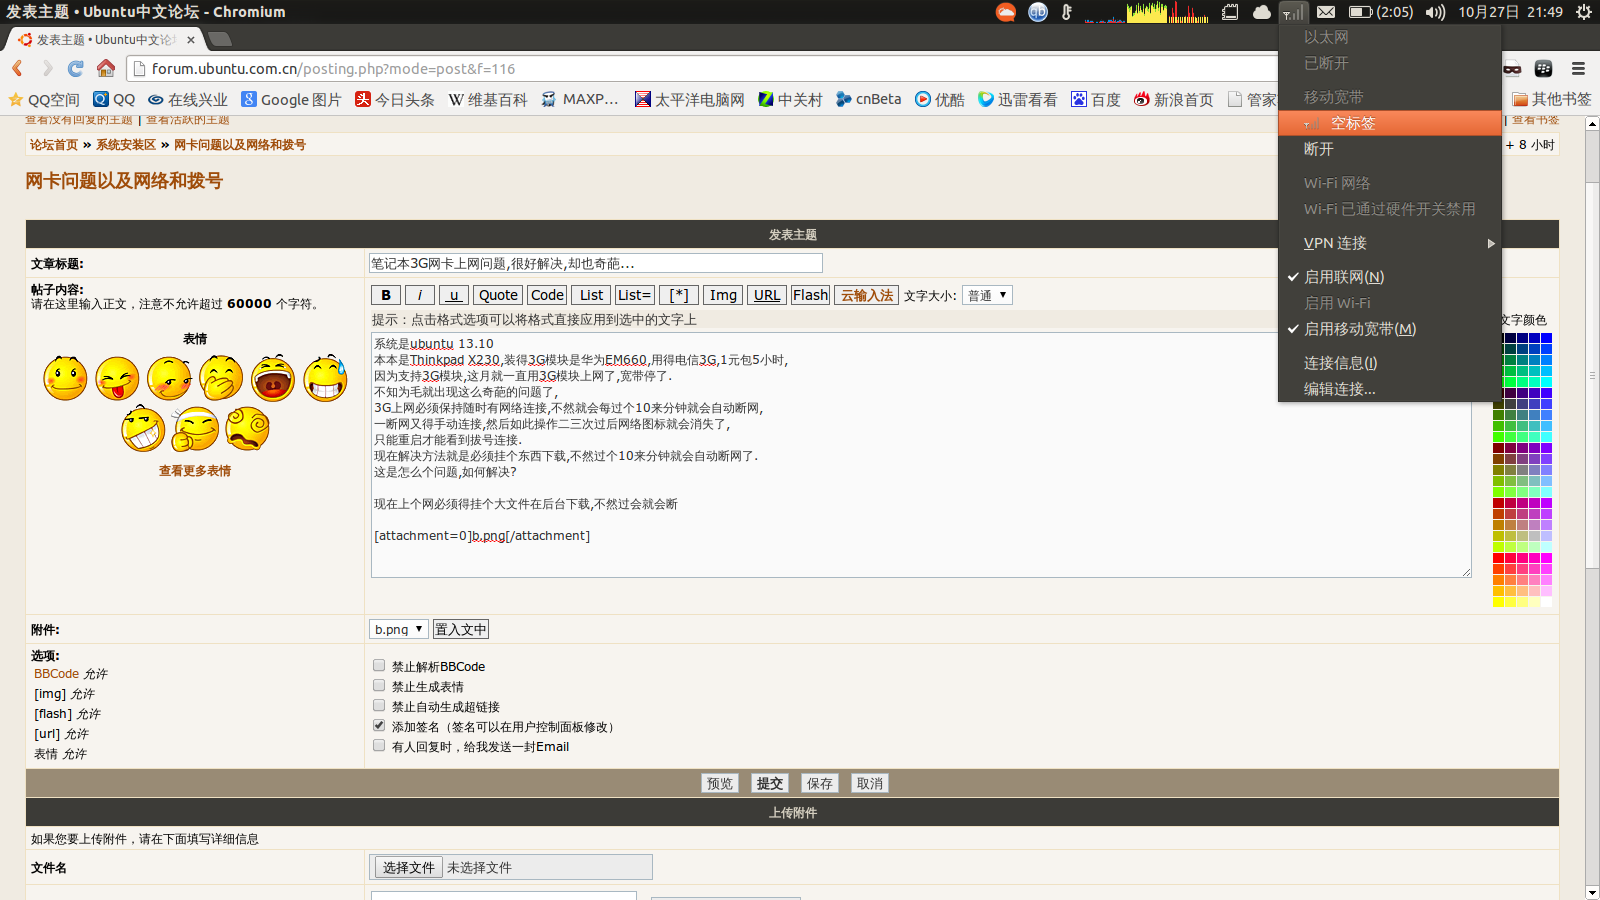Click the mask extension icon in toolbar

(1512, 68)
